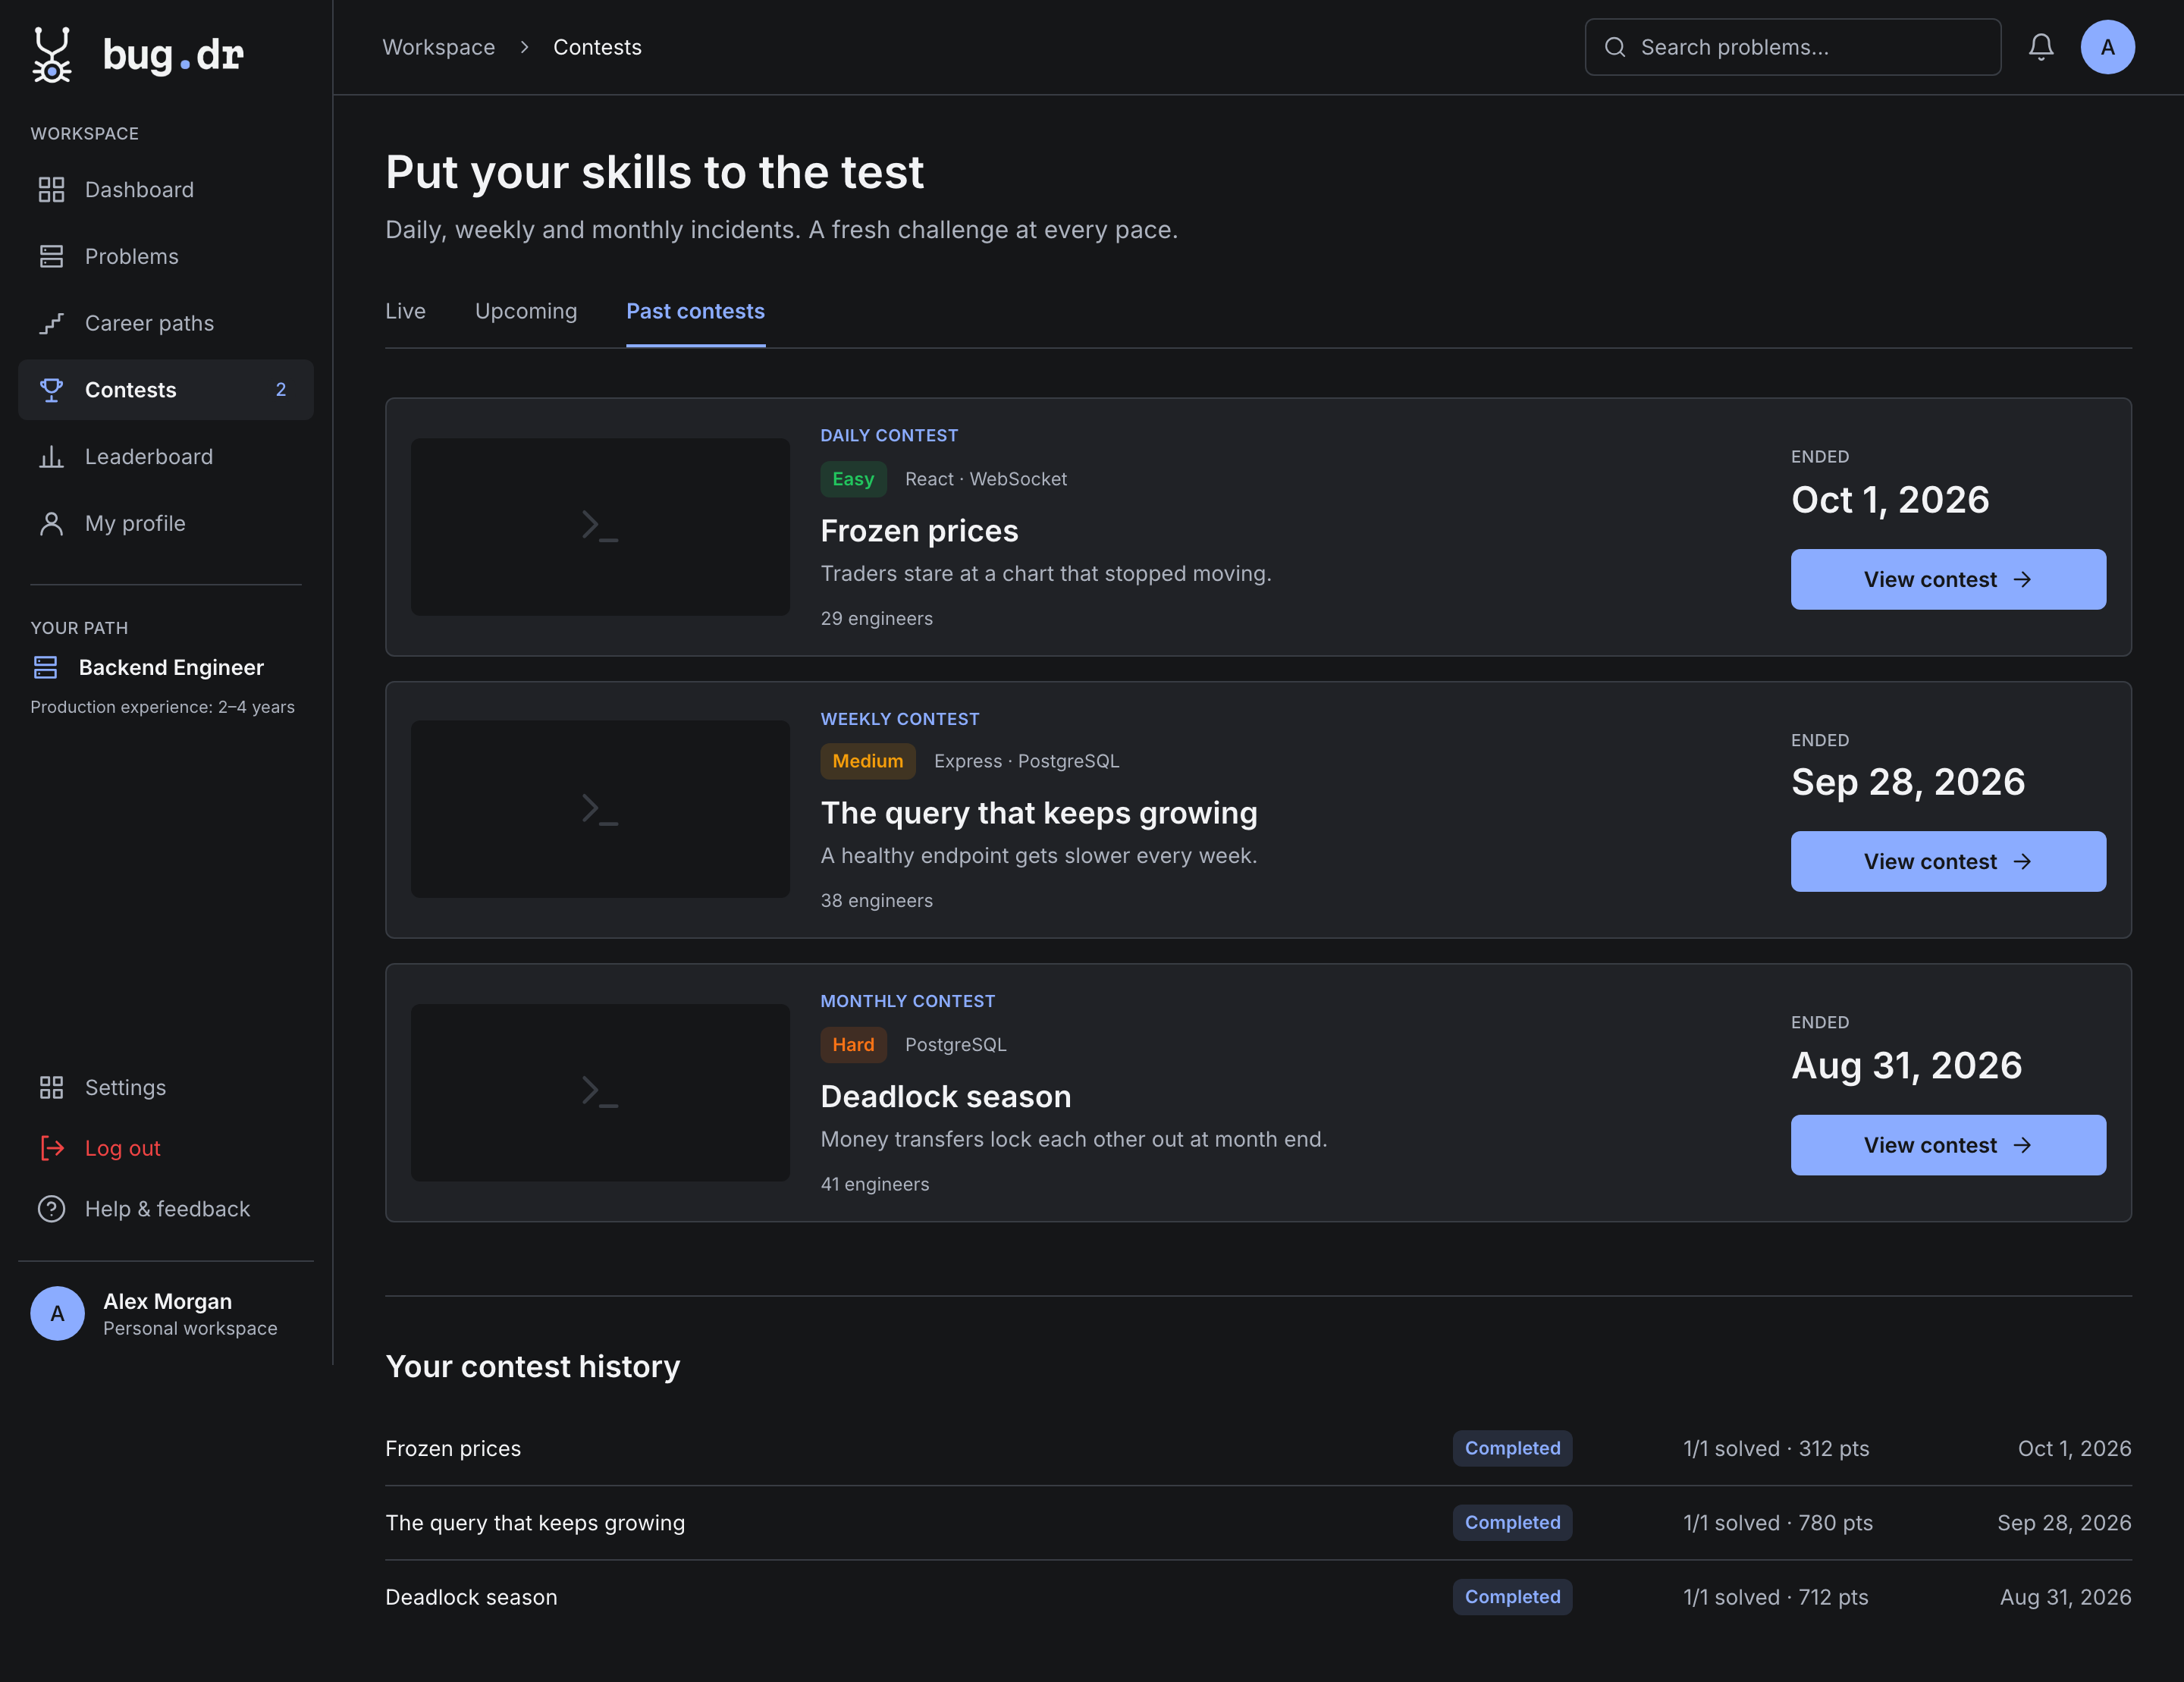Click the Workspace breadcrumb link
Screen dimensions: 2184x1682
[x=438, y=47]
